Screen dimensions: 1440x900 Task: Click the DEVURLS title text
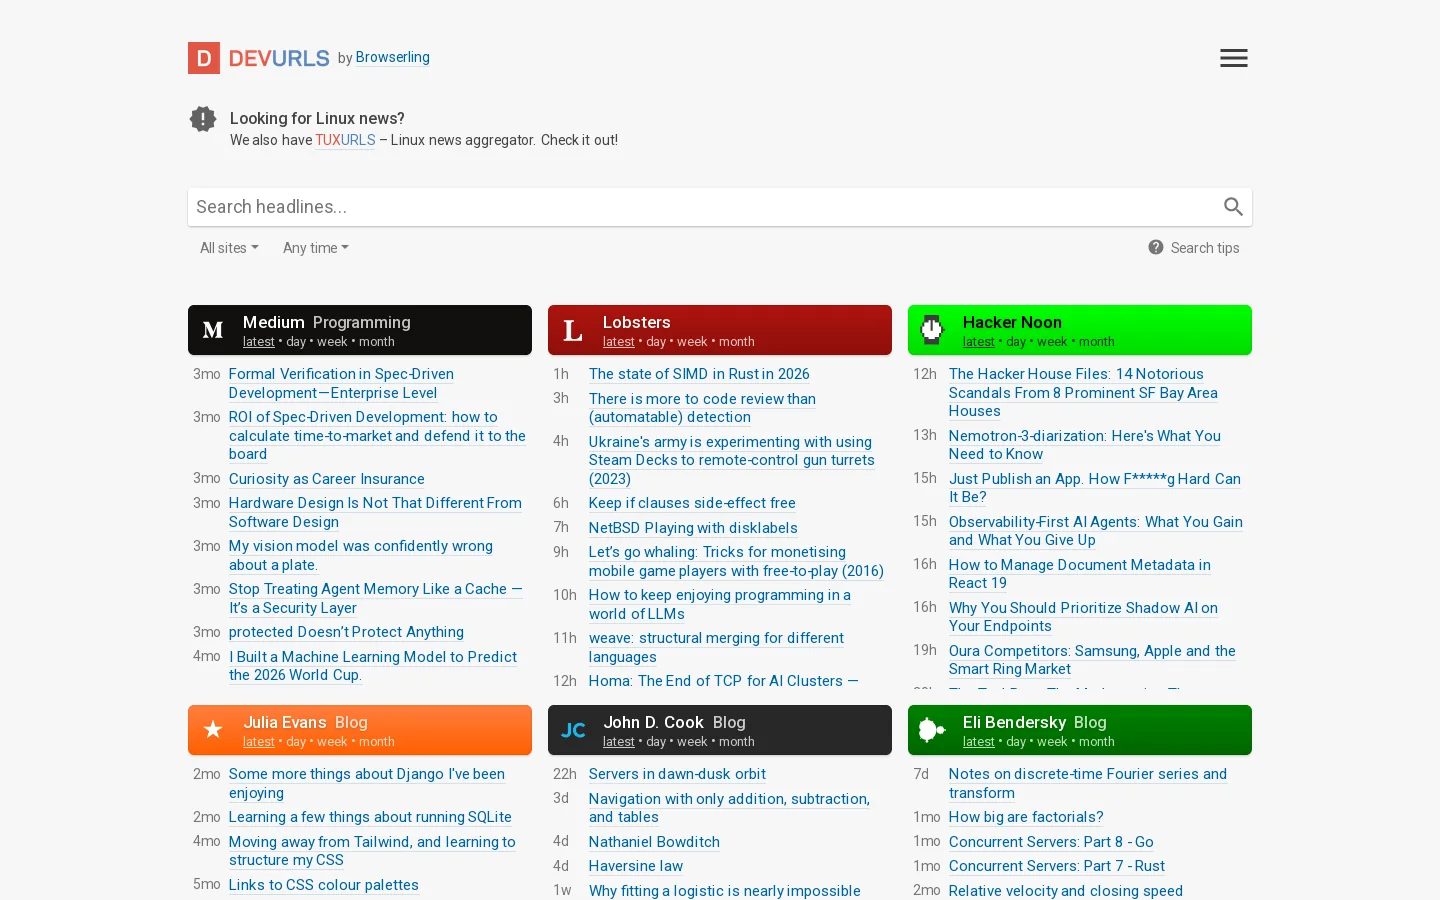[x=279, y=59]
